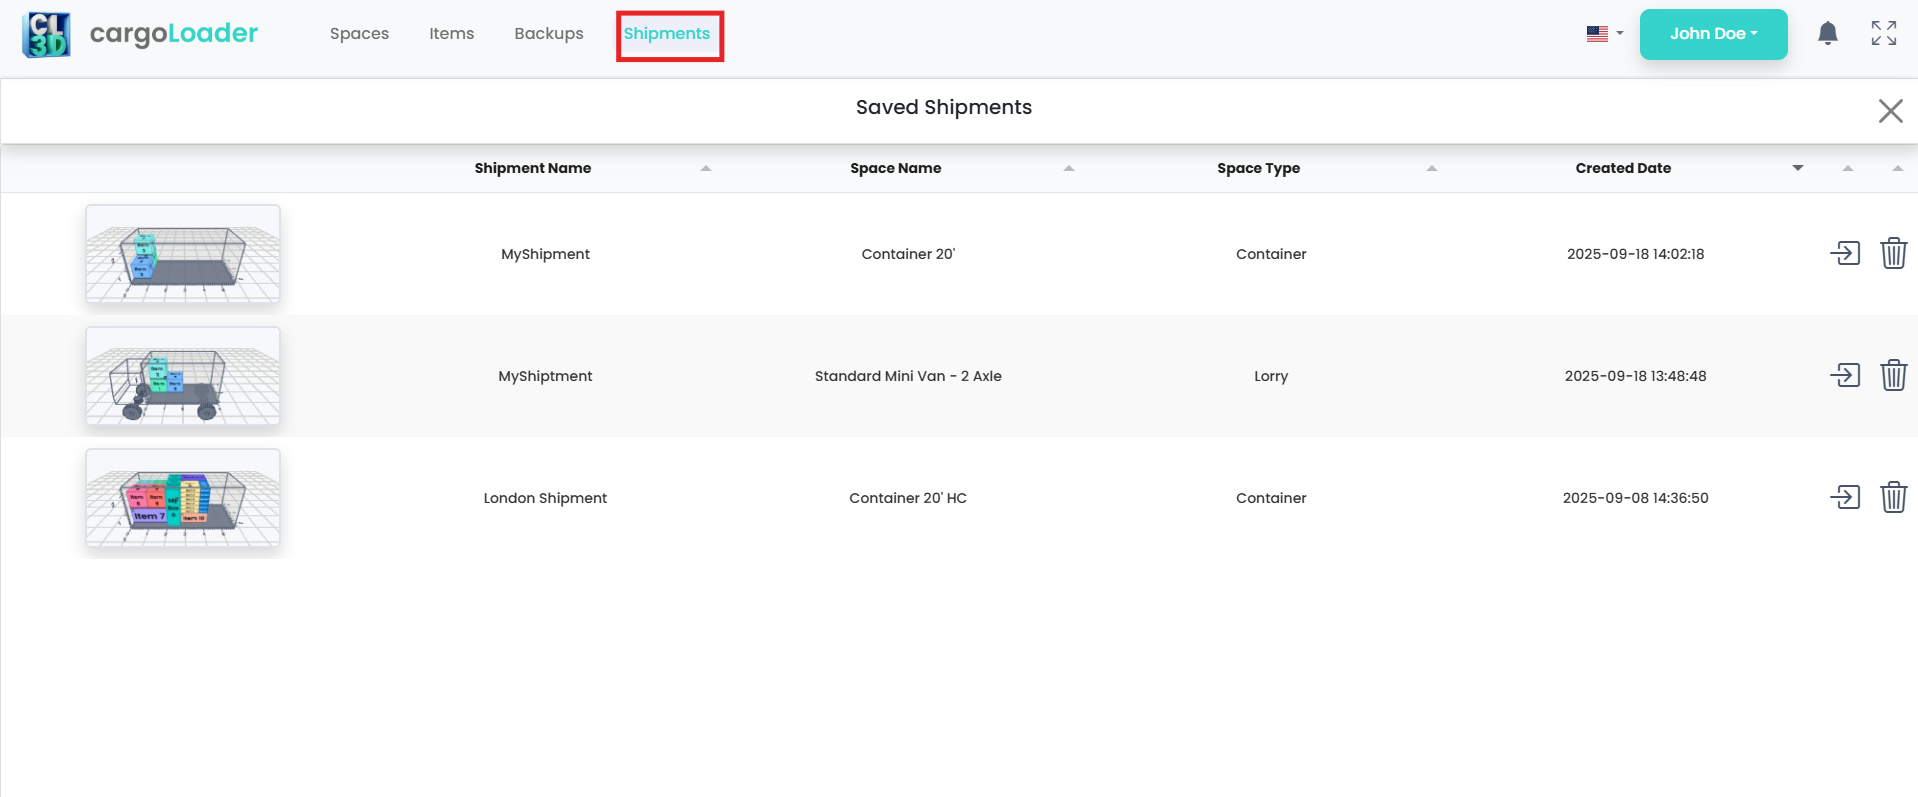
Task: Delete the MyShiptment lorry shipment
Action: [x=1893, y=375]
